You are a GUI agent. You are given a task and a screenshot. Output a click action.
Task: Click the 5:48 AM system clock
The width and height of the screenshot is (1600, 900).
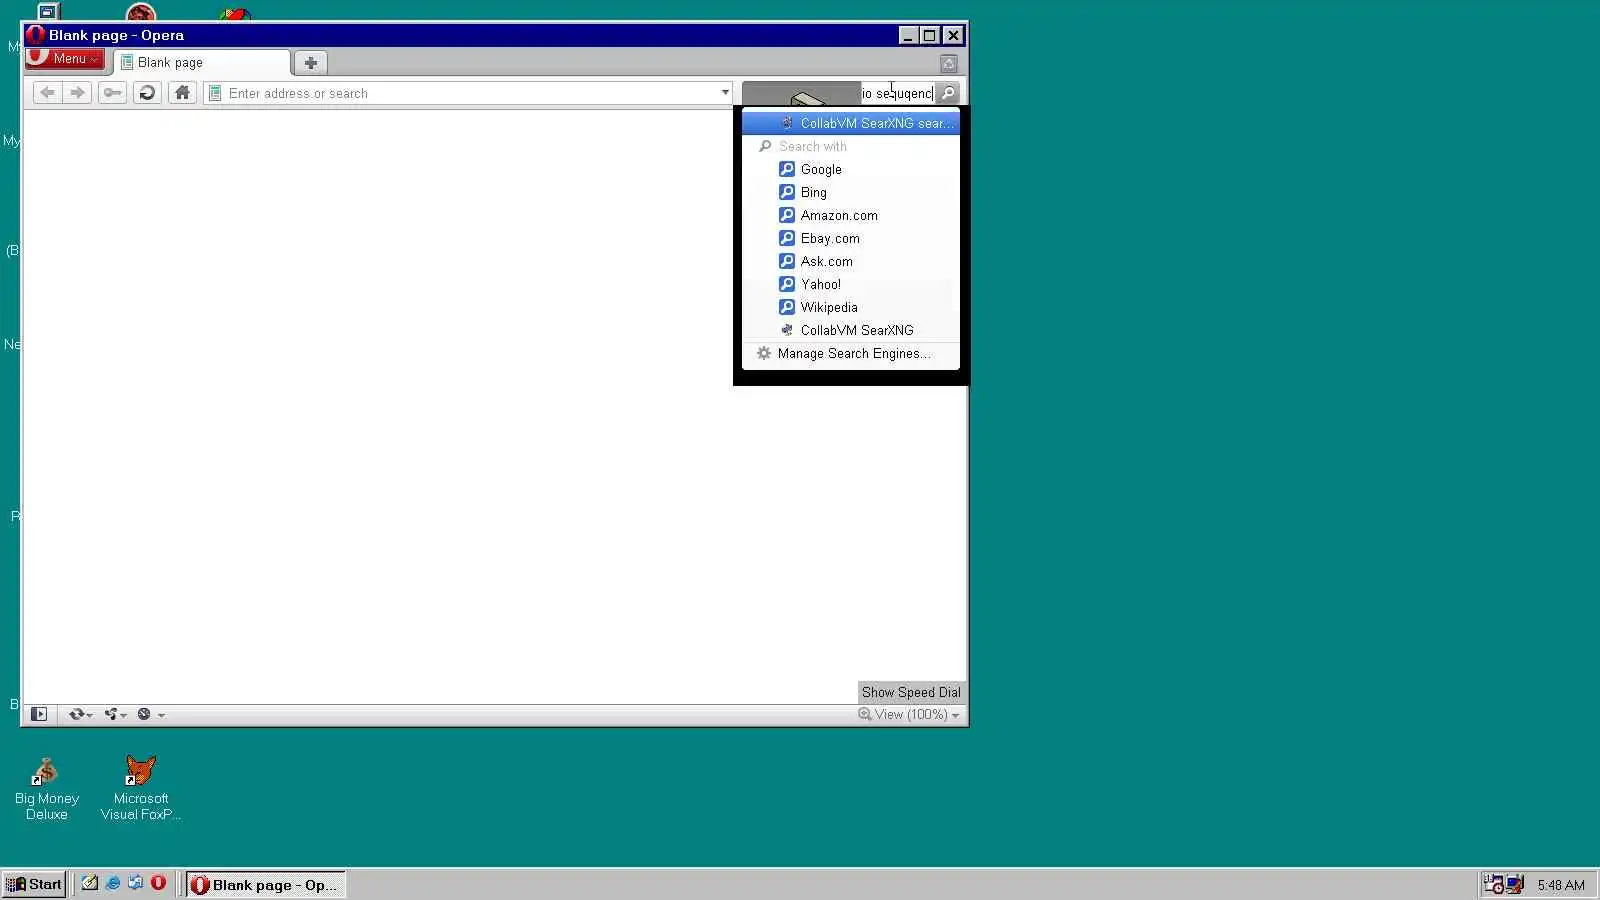tap(1561, 885)
